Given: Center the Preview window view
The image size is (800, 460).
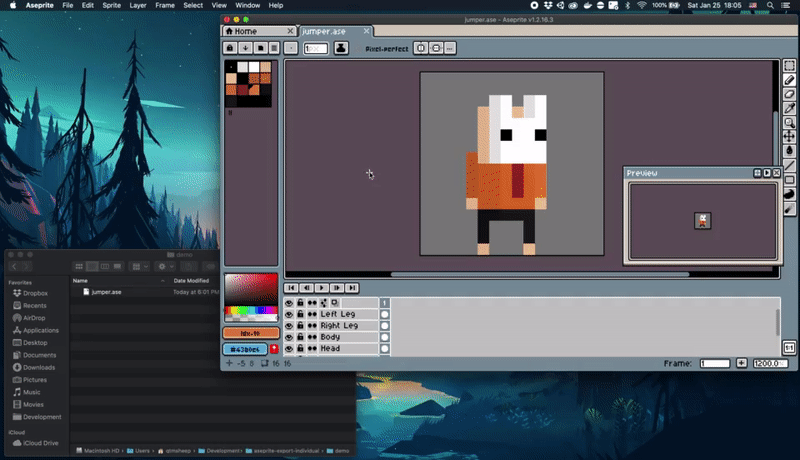Looking at the screenshot, I should 757,173.
